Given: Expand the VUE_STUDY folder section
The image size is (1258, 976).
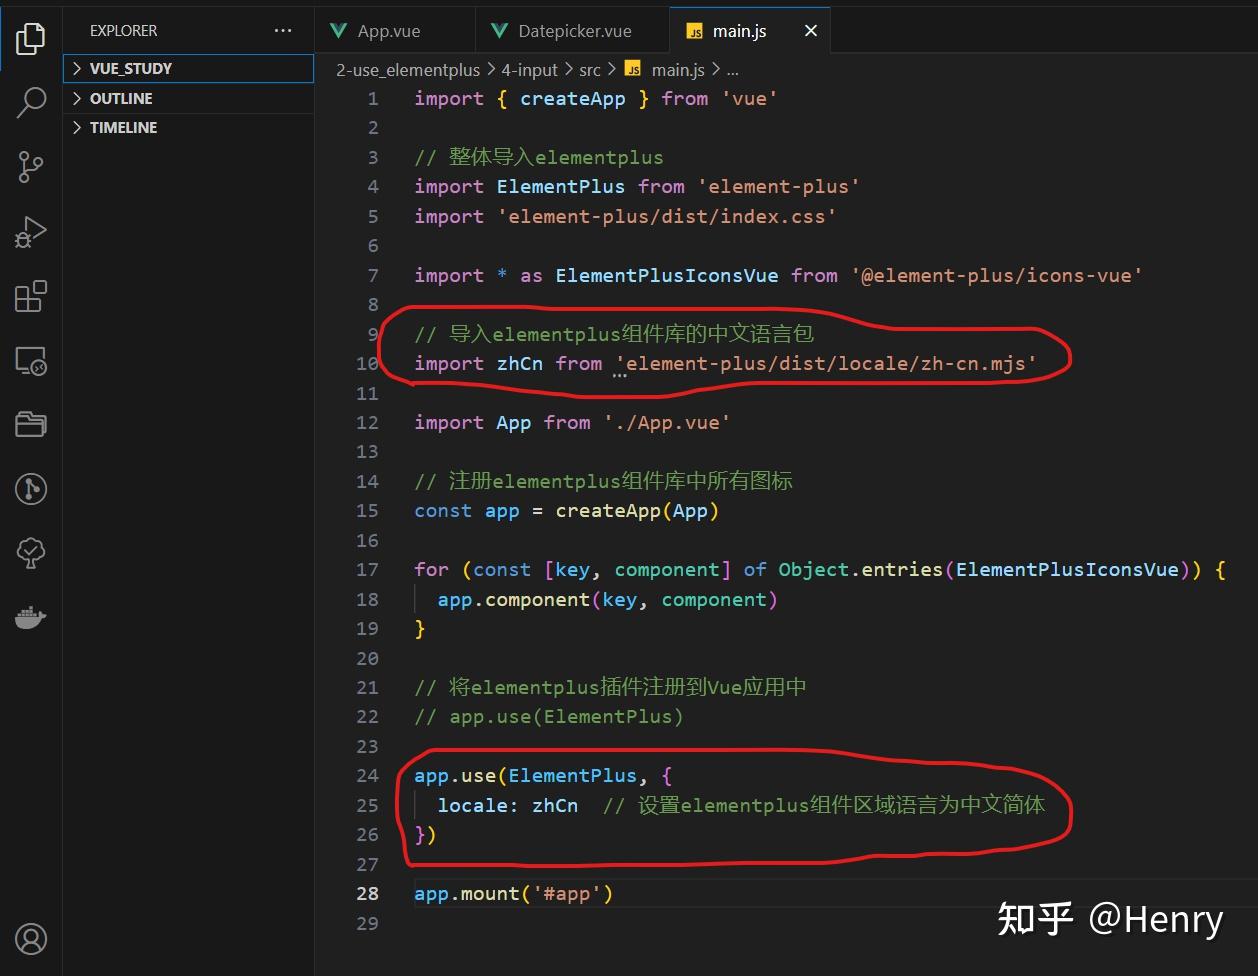Looking at the screenshot, I should [188, 68].
